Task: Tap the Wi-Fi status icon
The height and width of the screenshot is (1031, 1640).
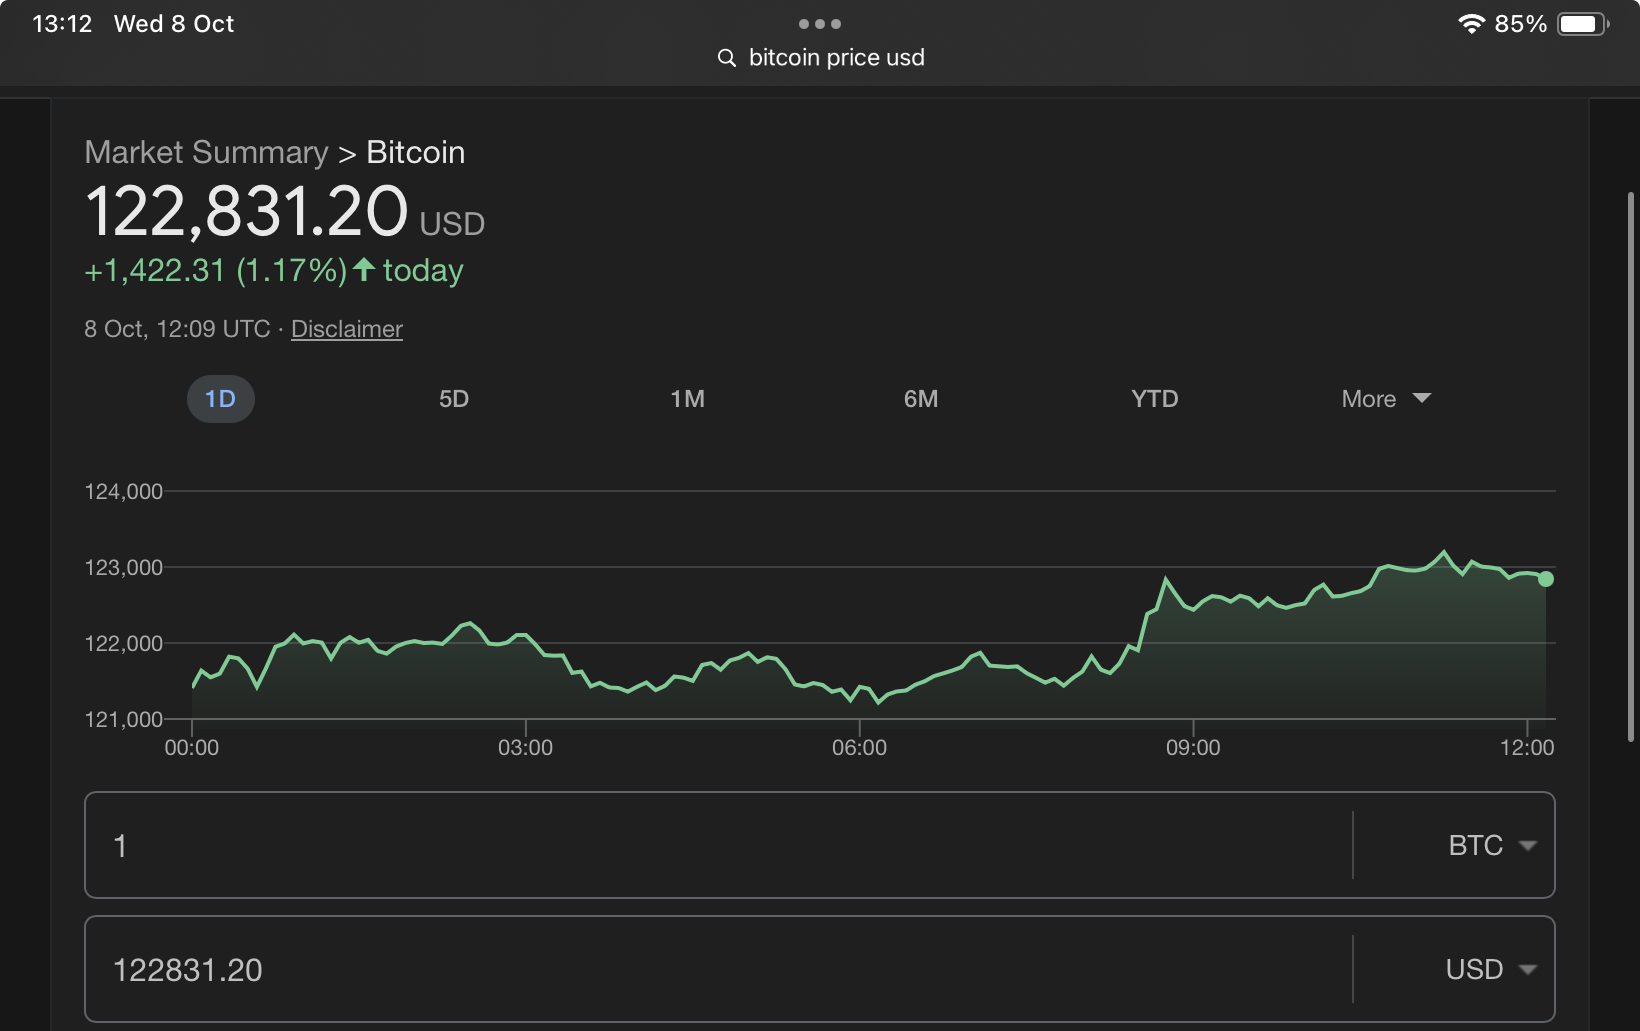Action: [x=1471, y=24]
